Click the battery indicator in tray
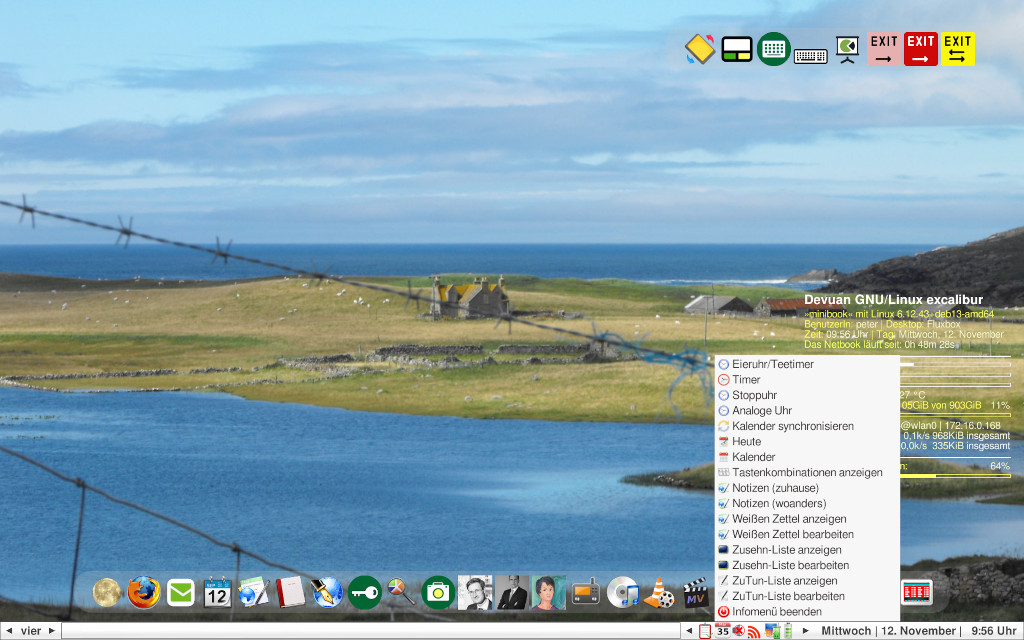 pos(787,631)
